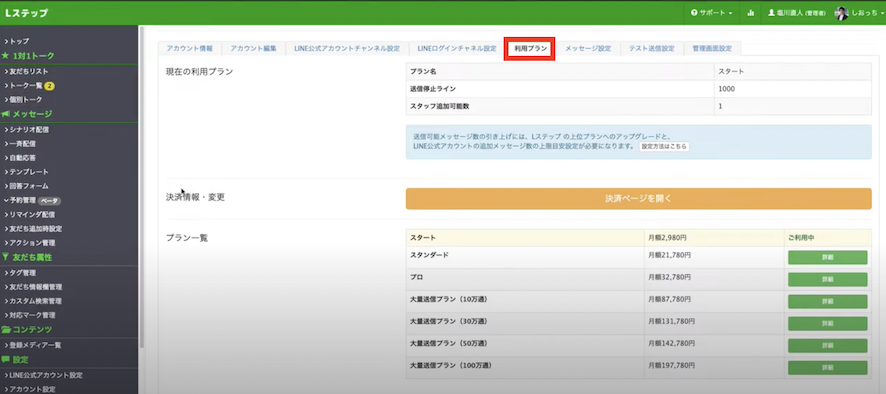Click the 設定 section header
Screen dimensions: 886x394
click(x=15, y=360)
